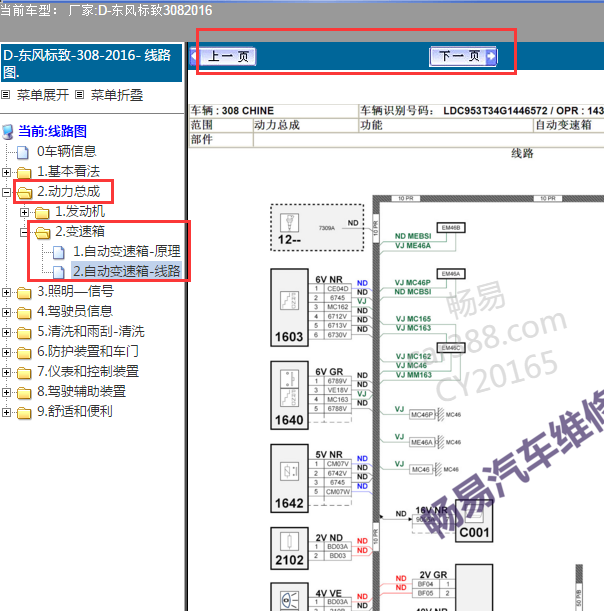Click component 1640 in the wiring diagram
This screenshot has width=604, height=611.
coord(289,395)
